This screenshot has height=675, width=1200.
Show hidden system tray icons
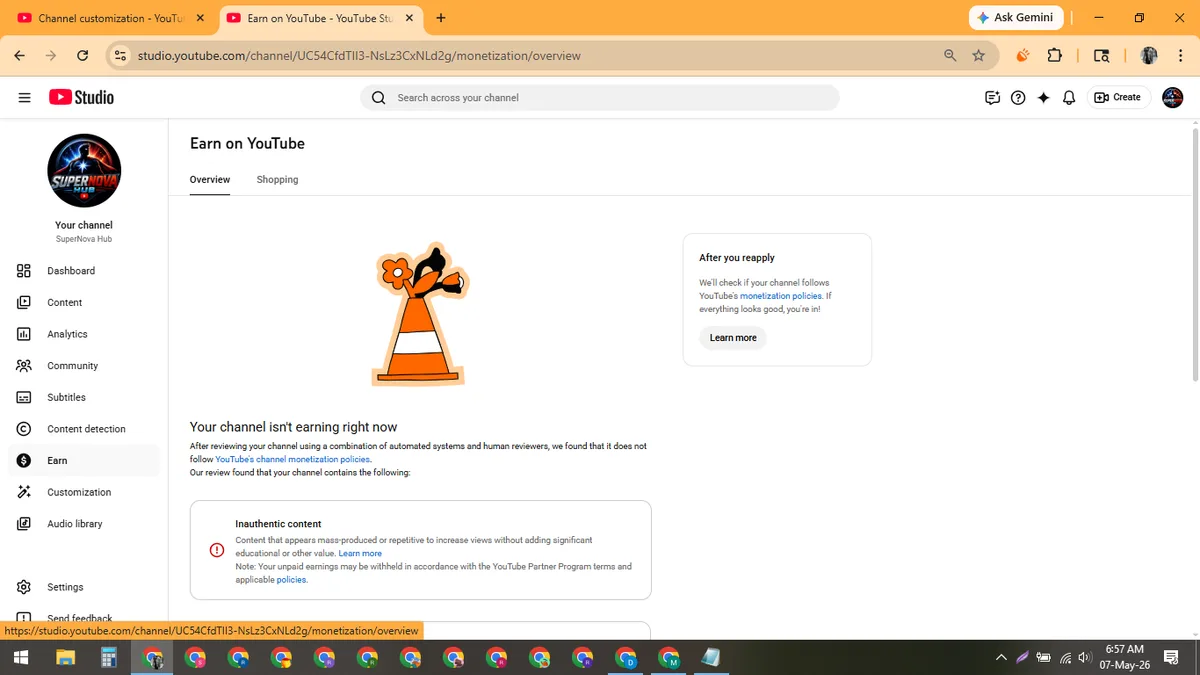click(x=1001, y=658)
